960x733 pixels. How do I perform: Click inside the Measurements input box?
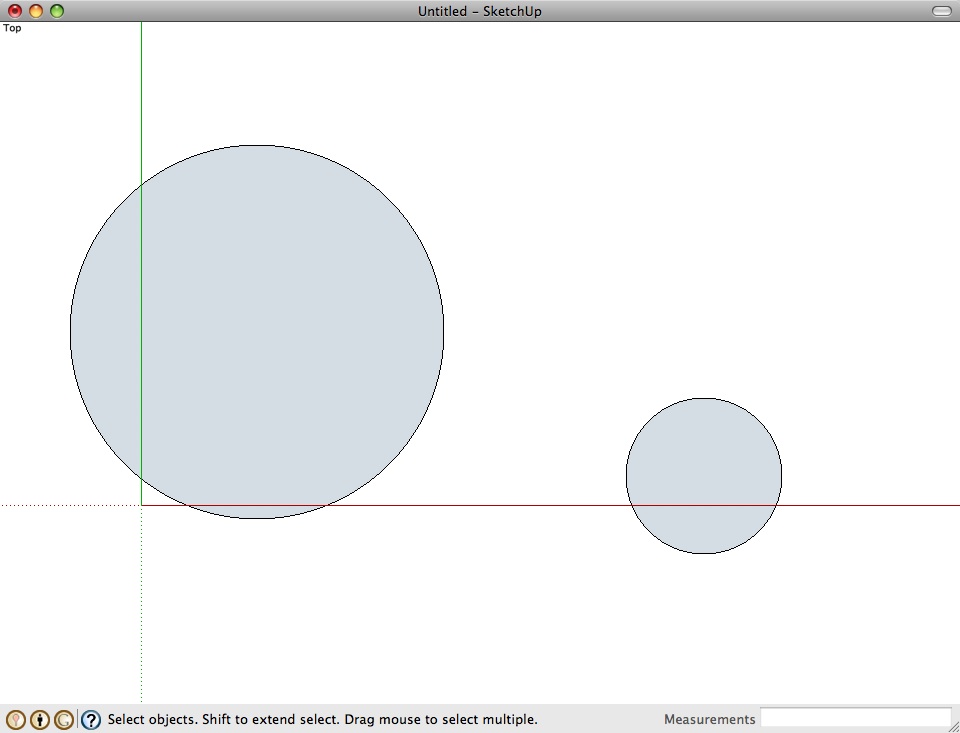[x=855, y=717]
